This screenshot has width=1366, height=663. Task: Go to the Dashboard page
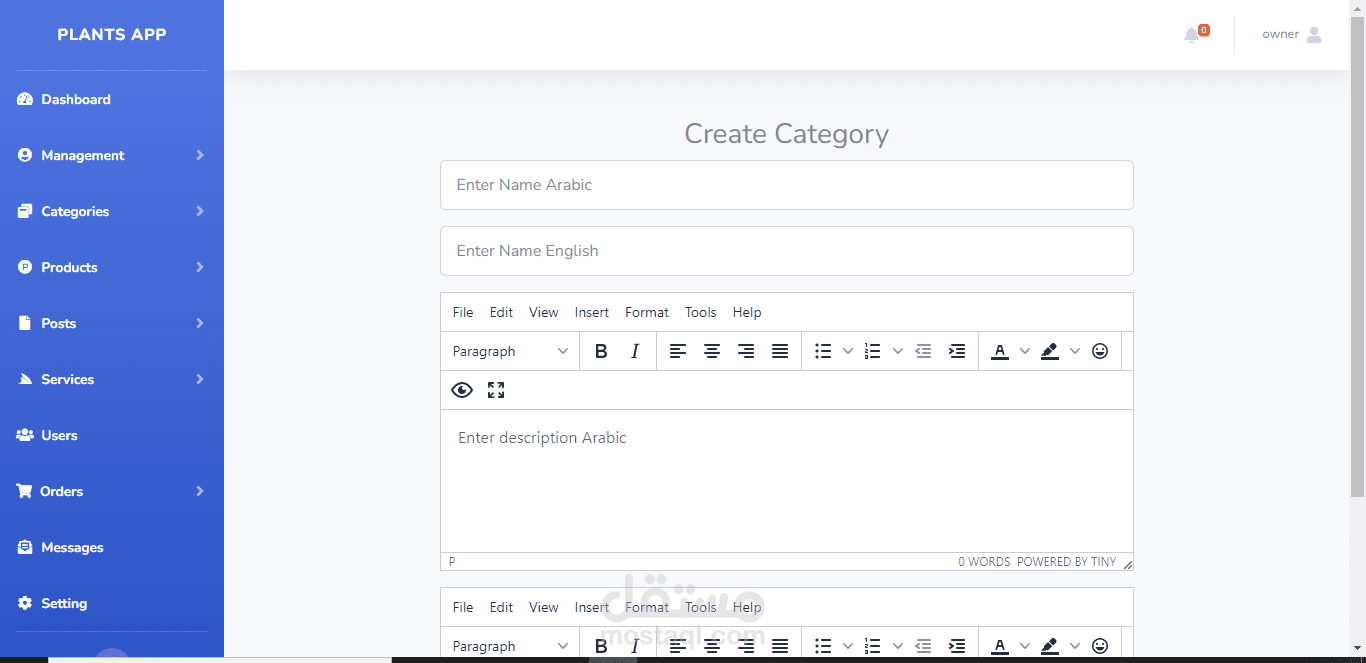76,99
